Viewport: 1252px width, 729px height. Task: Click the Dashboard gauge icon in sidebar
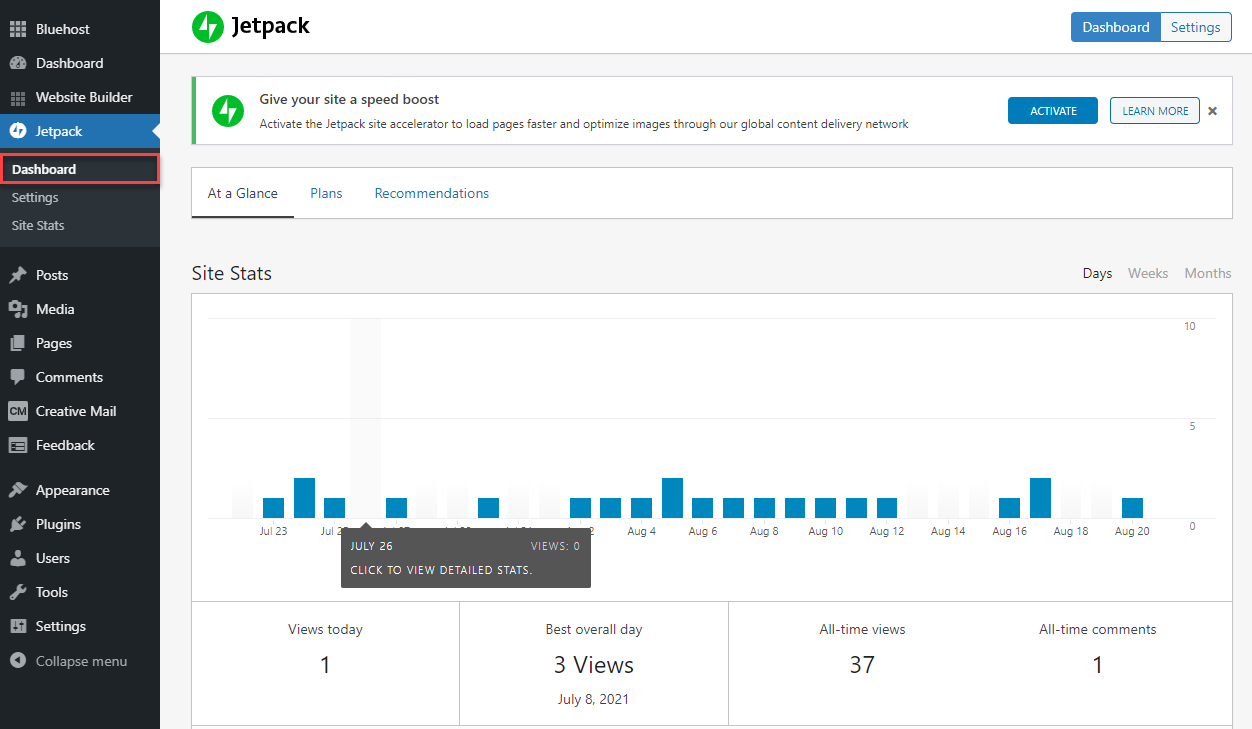17,63
